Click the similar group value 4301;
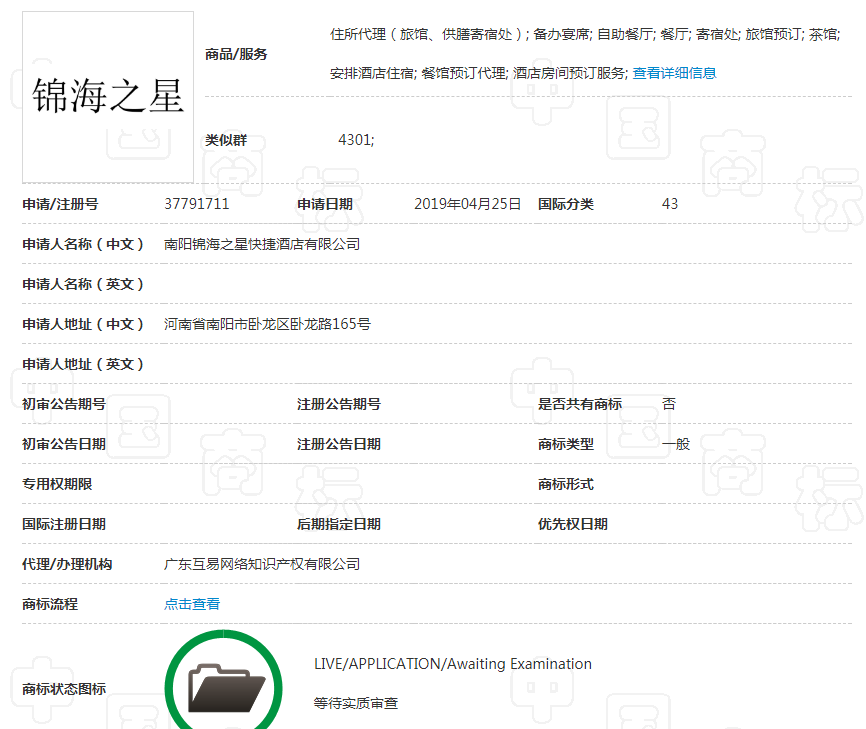This screenshot has height=729, width=866. click(x=356, y=140)
